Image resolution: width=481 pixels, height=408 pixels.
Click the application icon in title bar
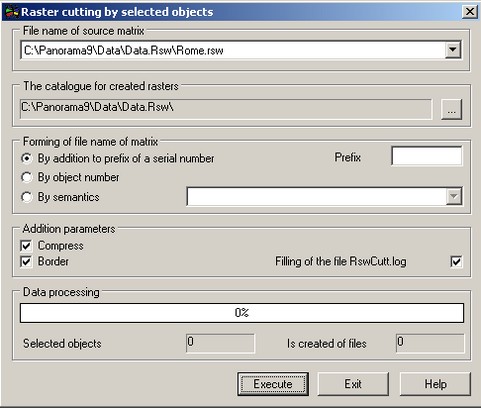click(x=12, y=12)
